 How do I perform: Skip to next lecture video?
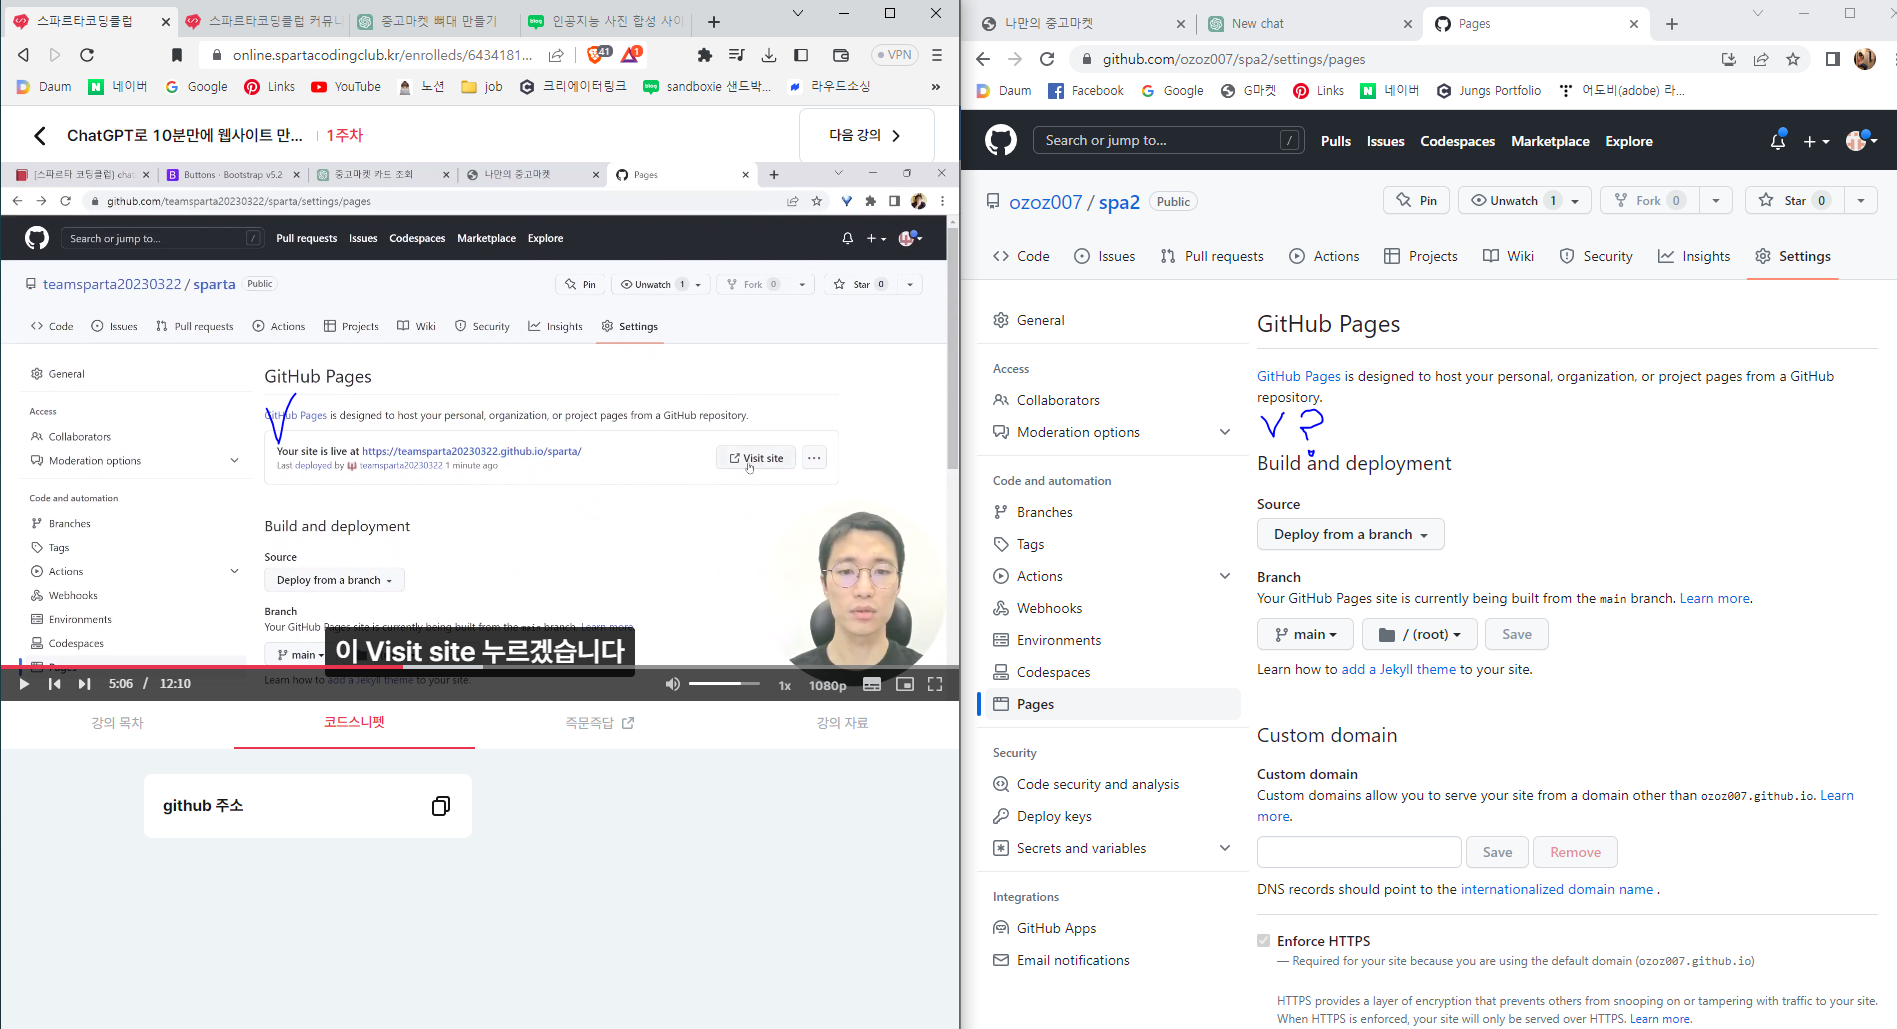pos(85,684)
